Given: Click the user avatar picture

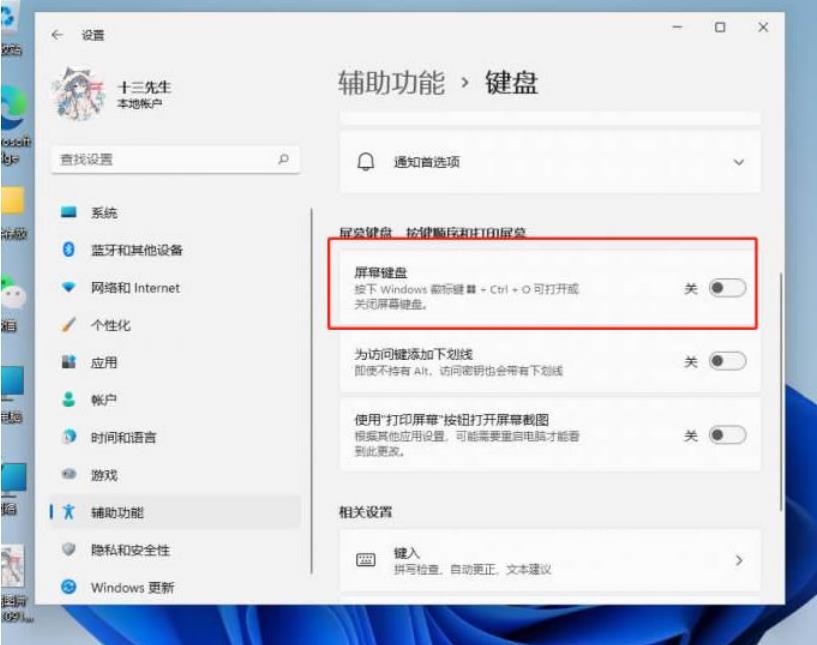Looking at the screenshot, I should [x=80, y=94].
